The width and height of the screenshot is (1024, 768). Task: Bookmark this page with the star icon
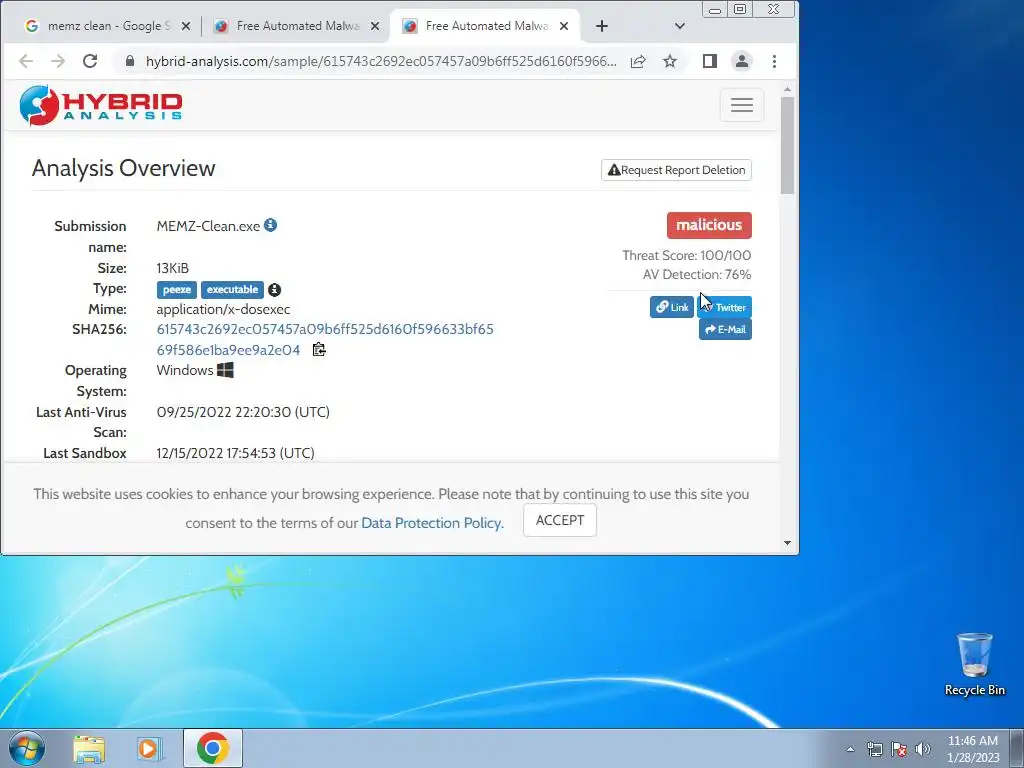pyautogui.click(x=670, y=61)
